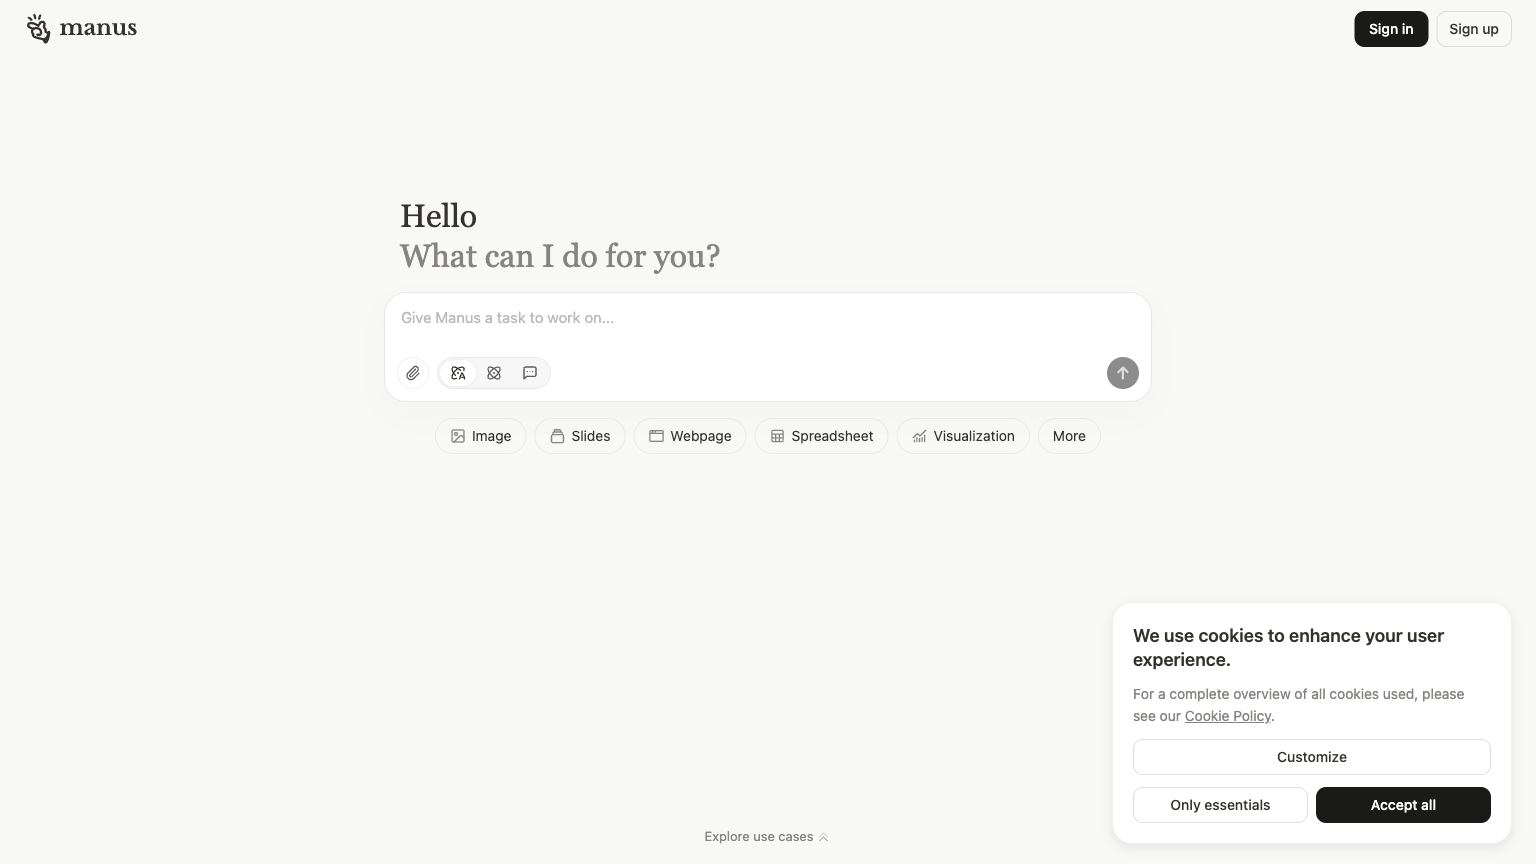Click the Sign up button
1536x864 pixels.
(x=1473, y=29)
